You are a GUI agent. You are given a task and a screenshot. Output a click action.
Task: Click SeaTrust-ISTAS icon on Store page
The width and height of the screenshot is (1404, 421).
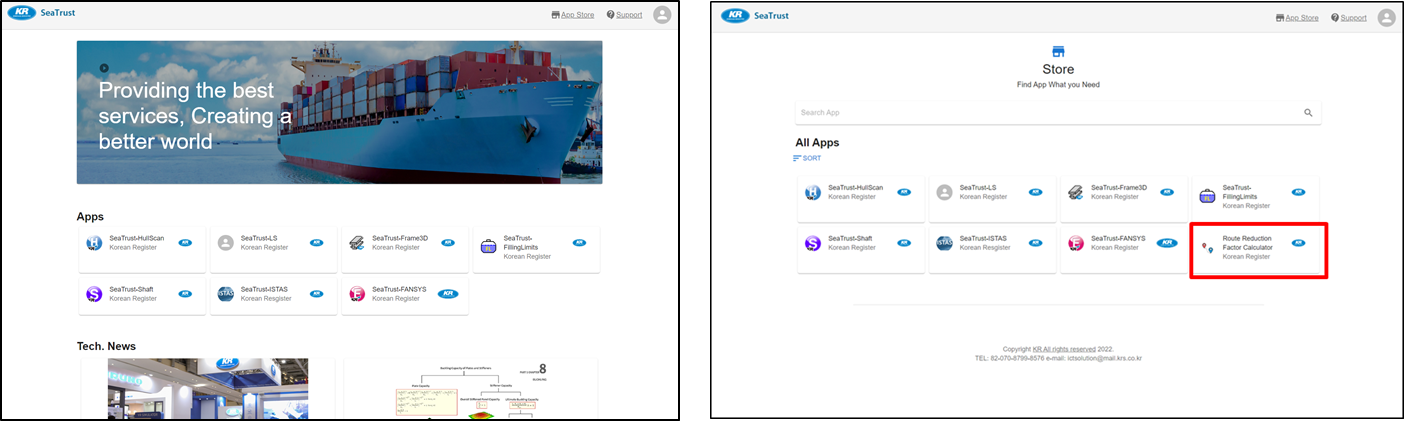(944, 243)
